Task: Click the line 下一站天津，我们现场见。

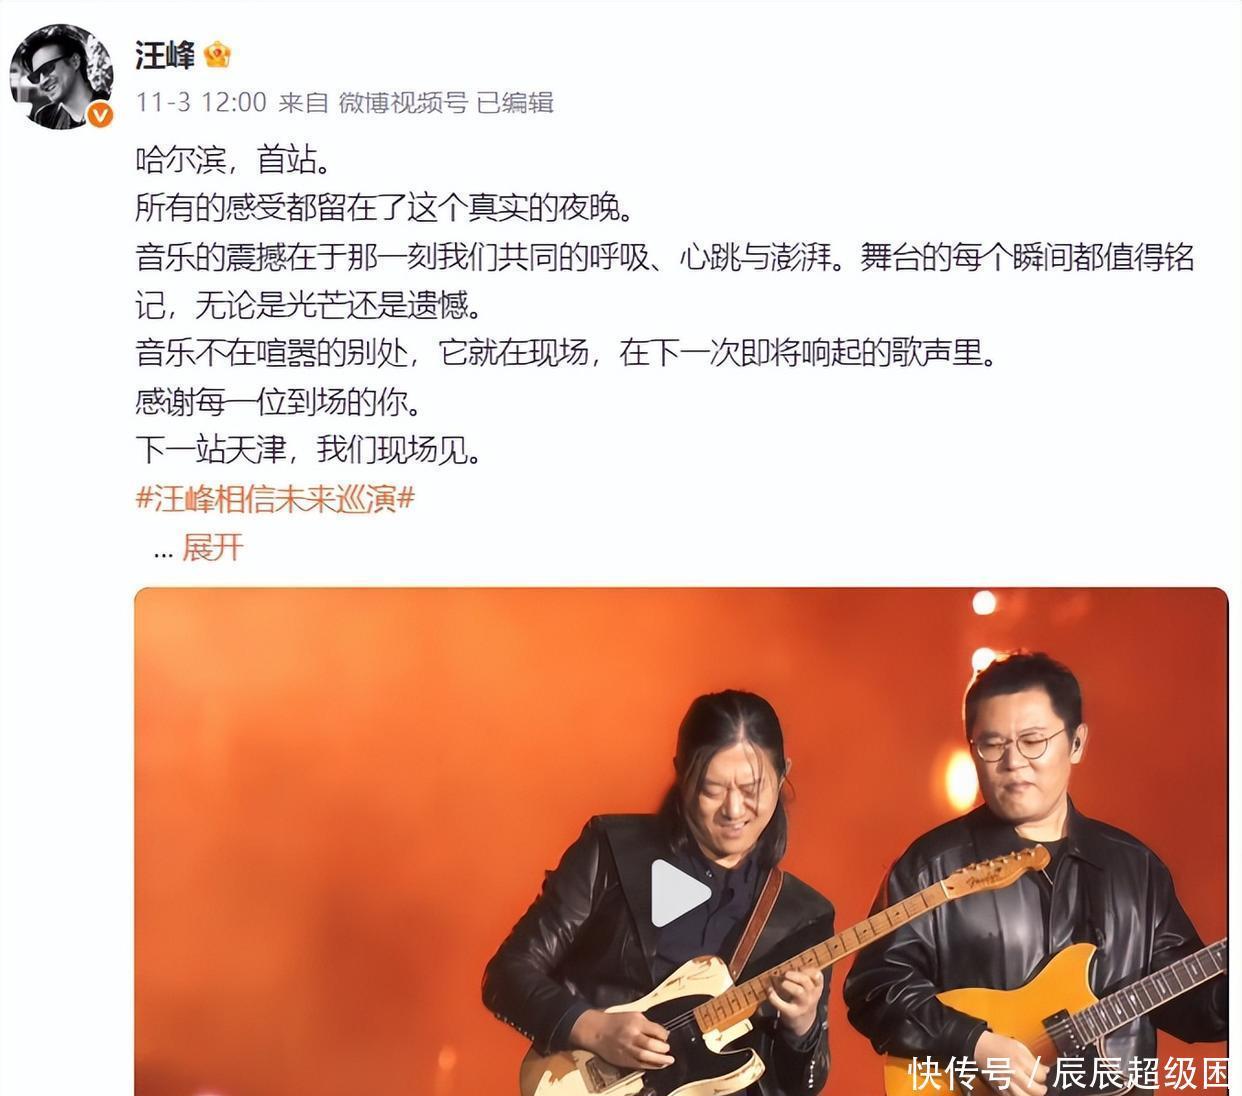Action: coord(309,450)
